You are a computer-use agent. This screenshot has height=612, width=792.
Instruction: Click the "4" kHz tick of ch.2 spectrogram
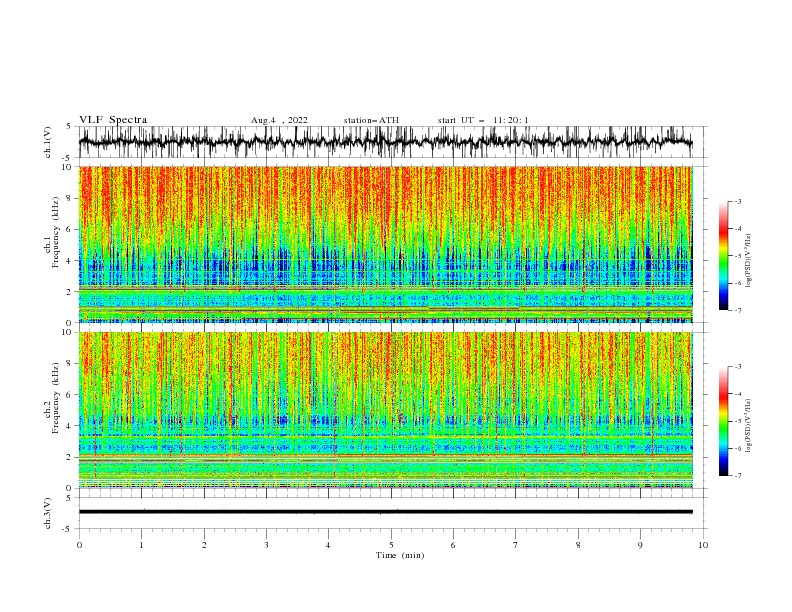tap(71, 426)
